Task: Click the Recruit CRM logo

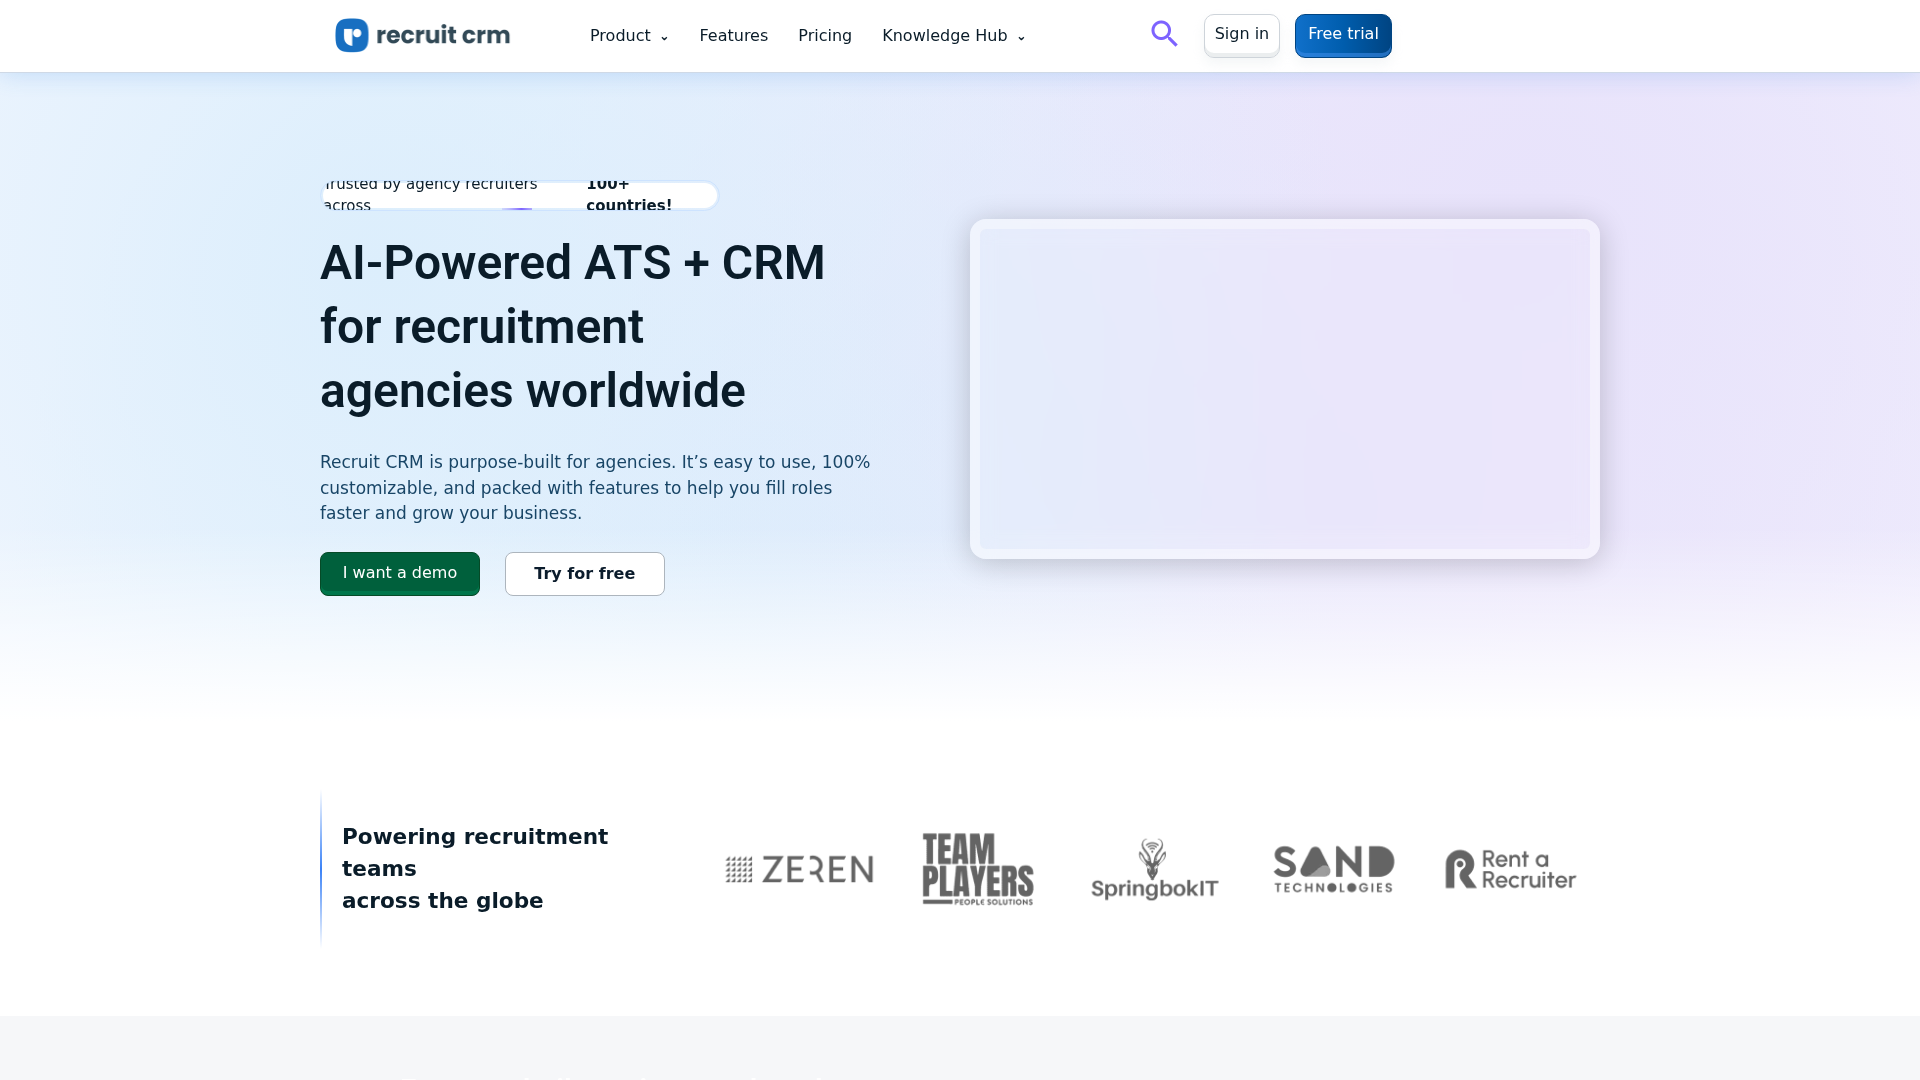Action: 421,35
